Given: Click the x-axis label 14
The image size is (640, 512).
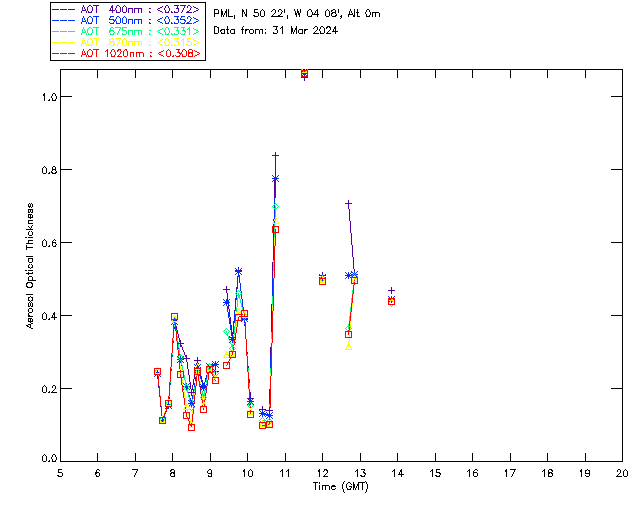Looking at the screenshot, I should pyautogui.click(x=398, y=473).
